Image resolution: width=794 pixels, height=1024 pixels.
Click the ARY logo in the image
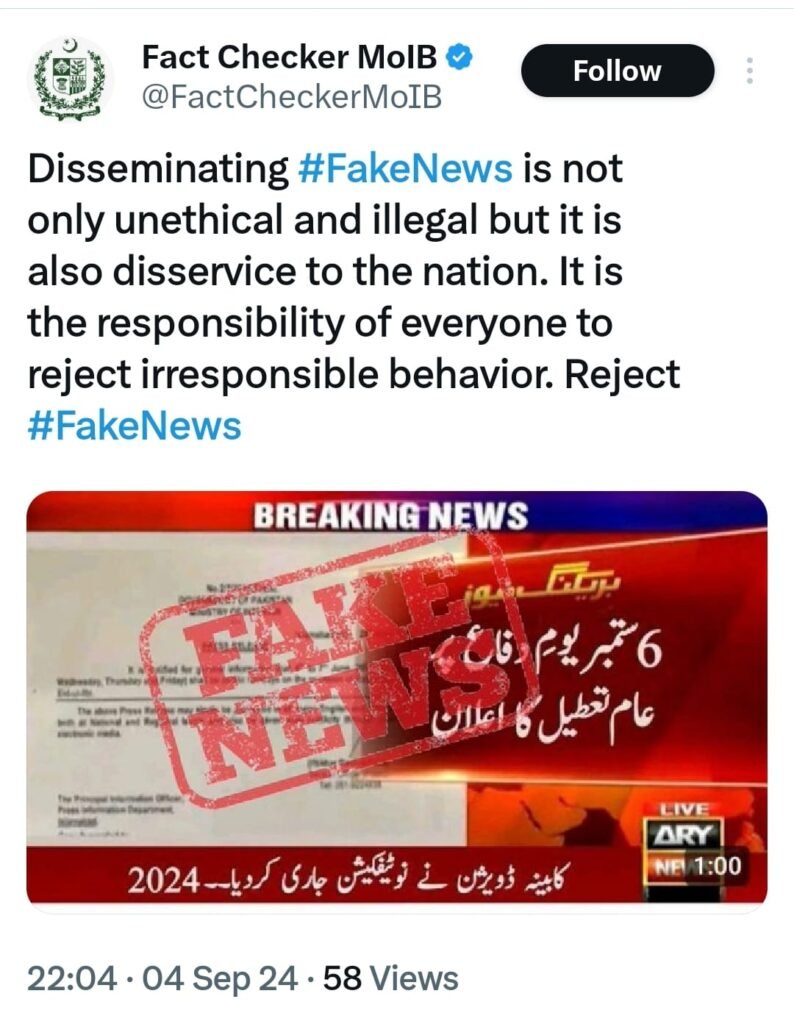point(683,836)
